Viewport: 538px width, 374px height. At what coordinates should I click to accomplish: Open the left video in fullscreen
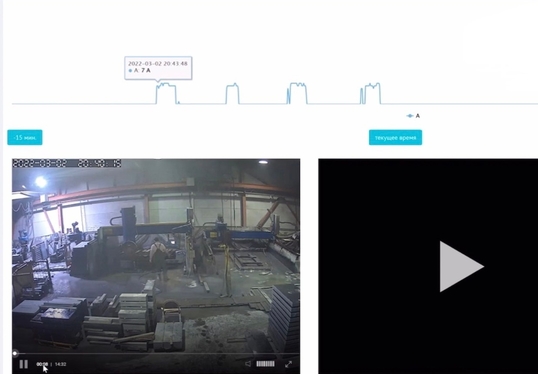pyautogui.click(x=289, y=364)
